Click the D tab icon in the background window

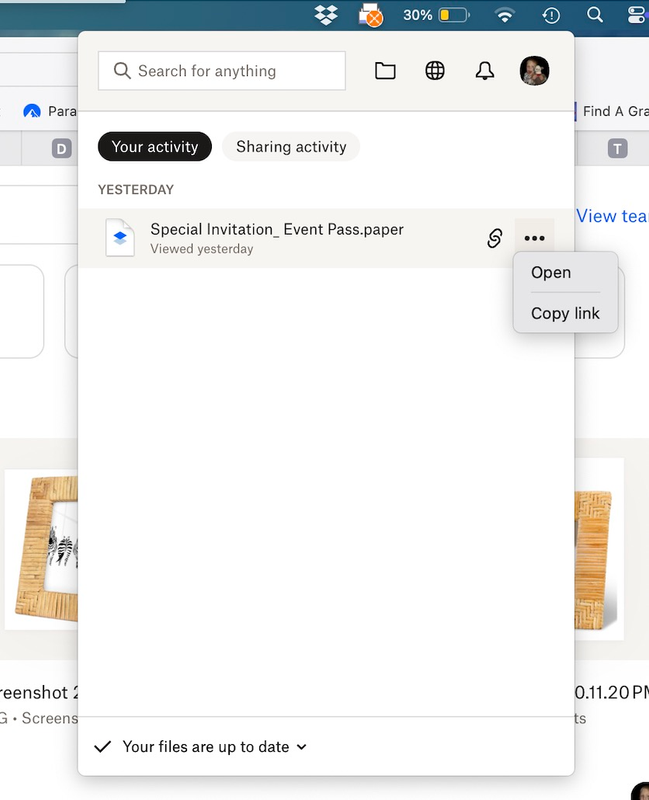click(x=61, y=148)
